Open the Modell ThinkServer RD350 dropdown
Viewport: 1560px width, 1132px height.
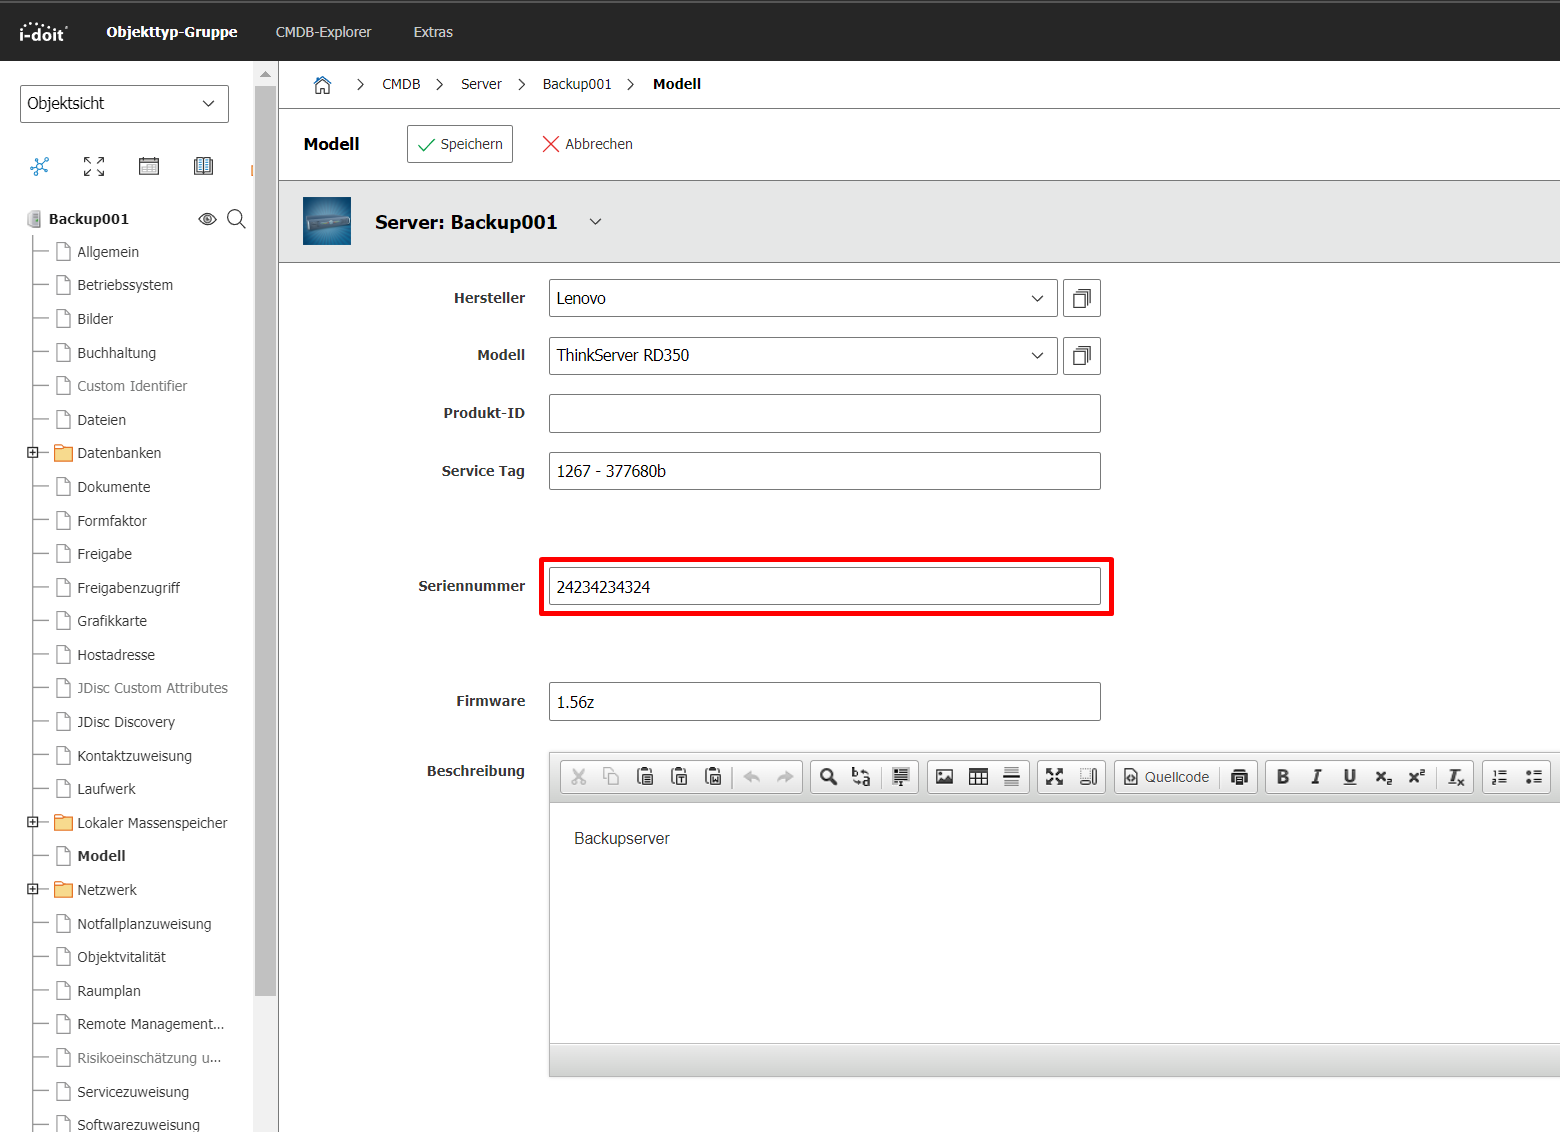pos(803,356)
